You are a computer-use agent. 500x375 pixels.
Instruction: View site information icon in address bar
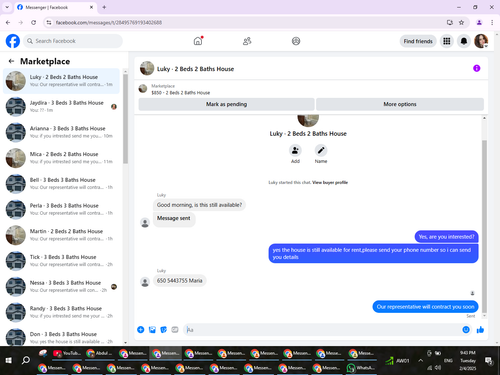coord(49,22)
